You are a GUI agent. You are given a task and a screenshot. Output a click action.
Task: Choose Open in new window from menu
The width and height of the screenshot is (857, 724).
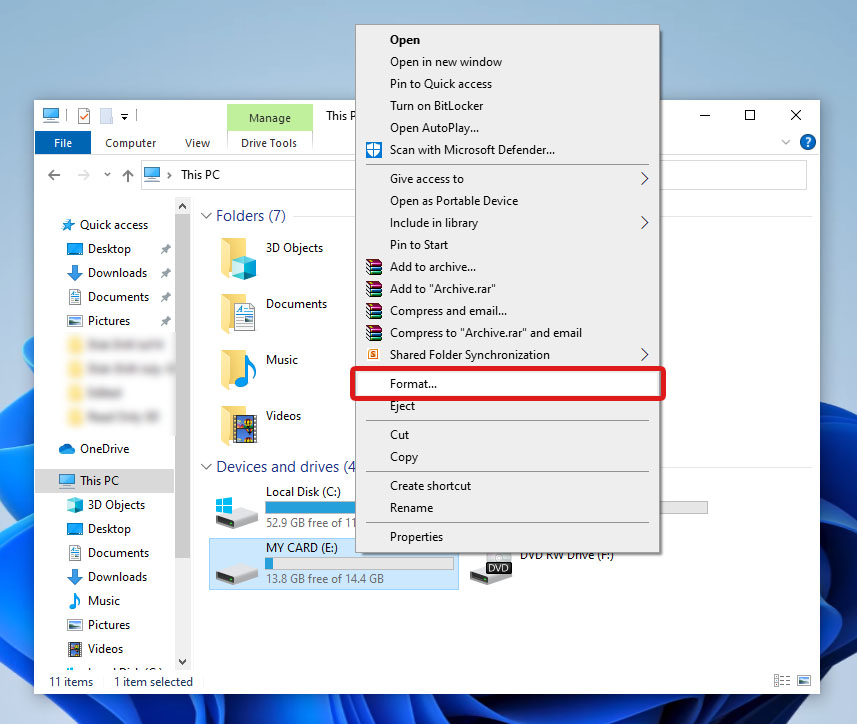click(x=446, y=62)
